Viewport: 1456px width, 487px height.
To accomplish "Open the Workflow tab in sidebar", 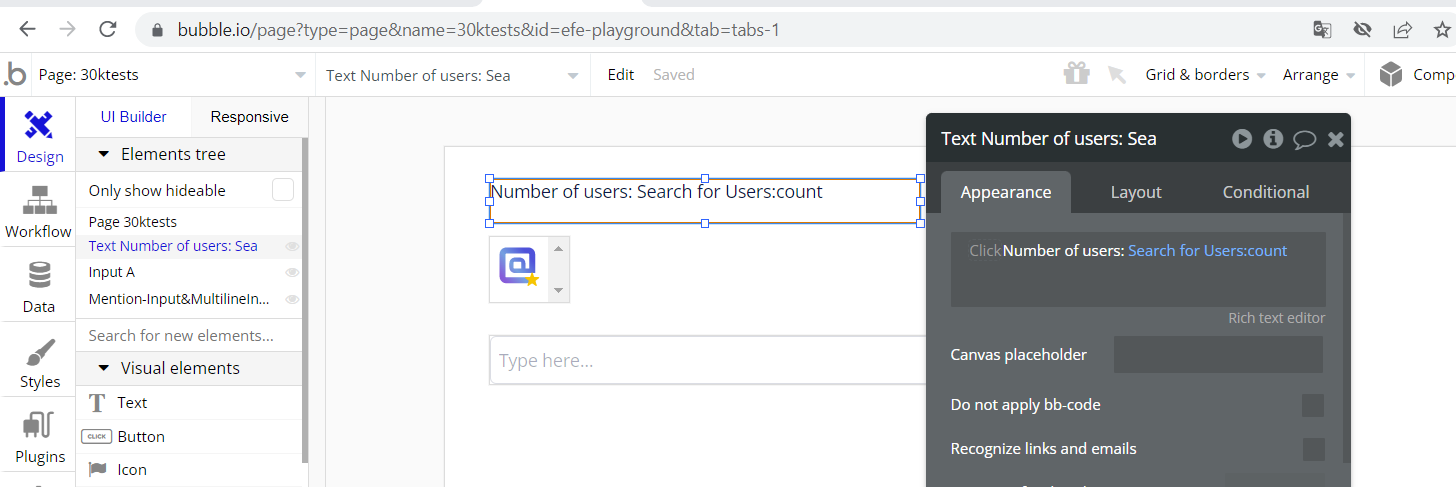I will click(38, 212).
